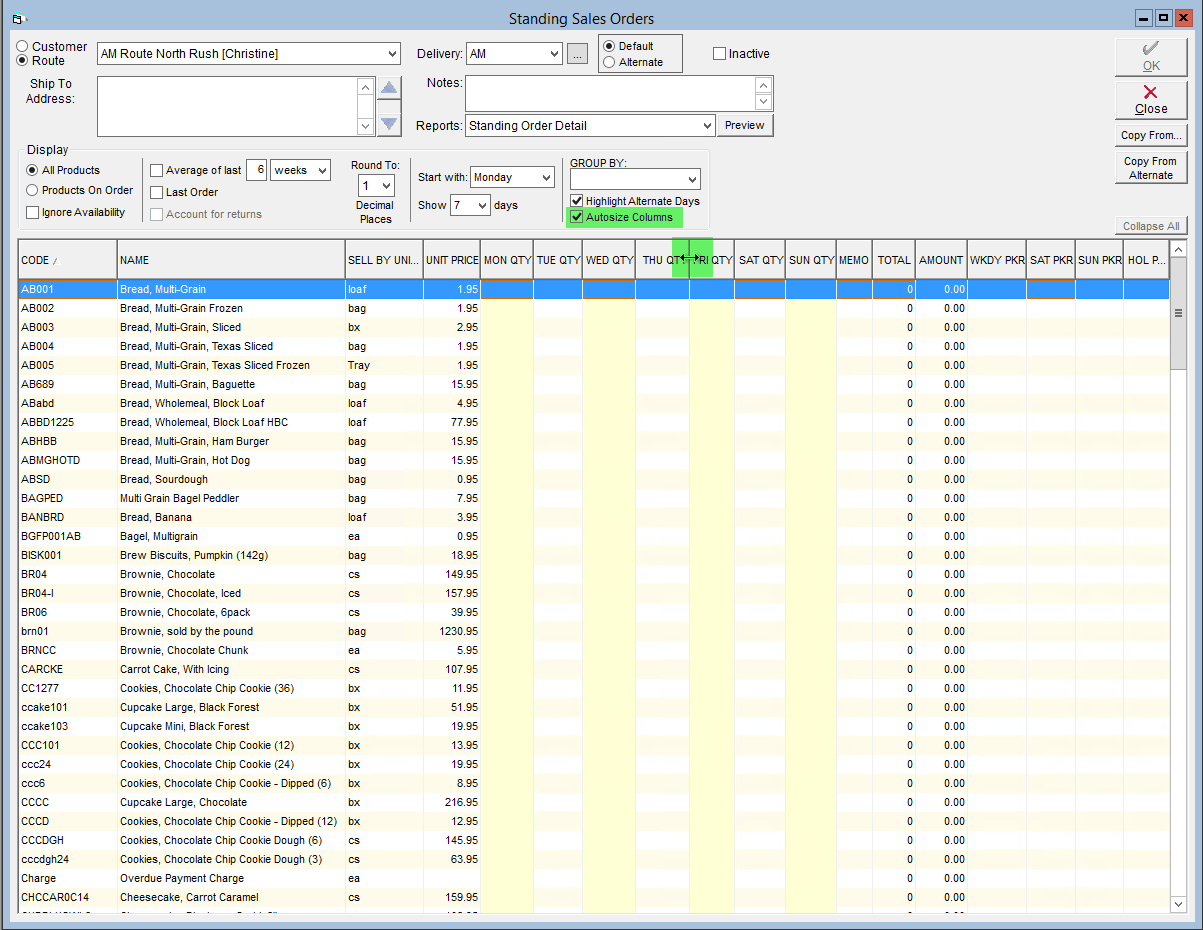The width and height of the screenshot is (1203, 930).
Task: Click the MEMO column header
Action: 854,260
